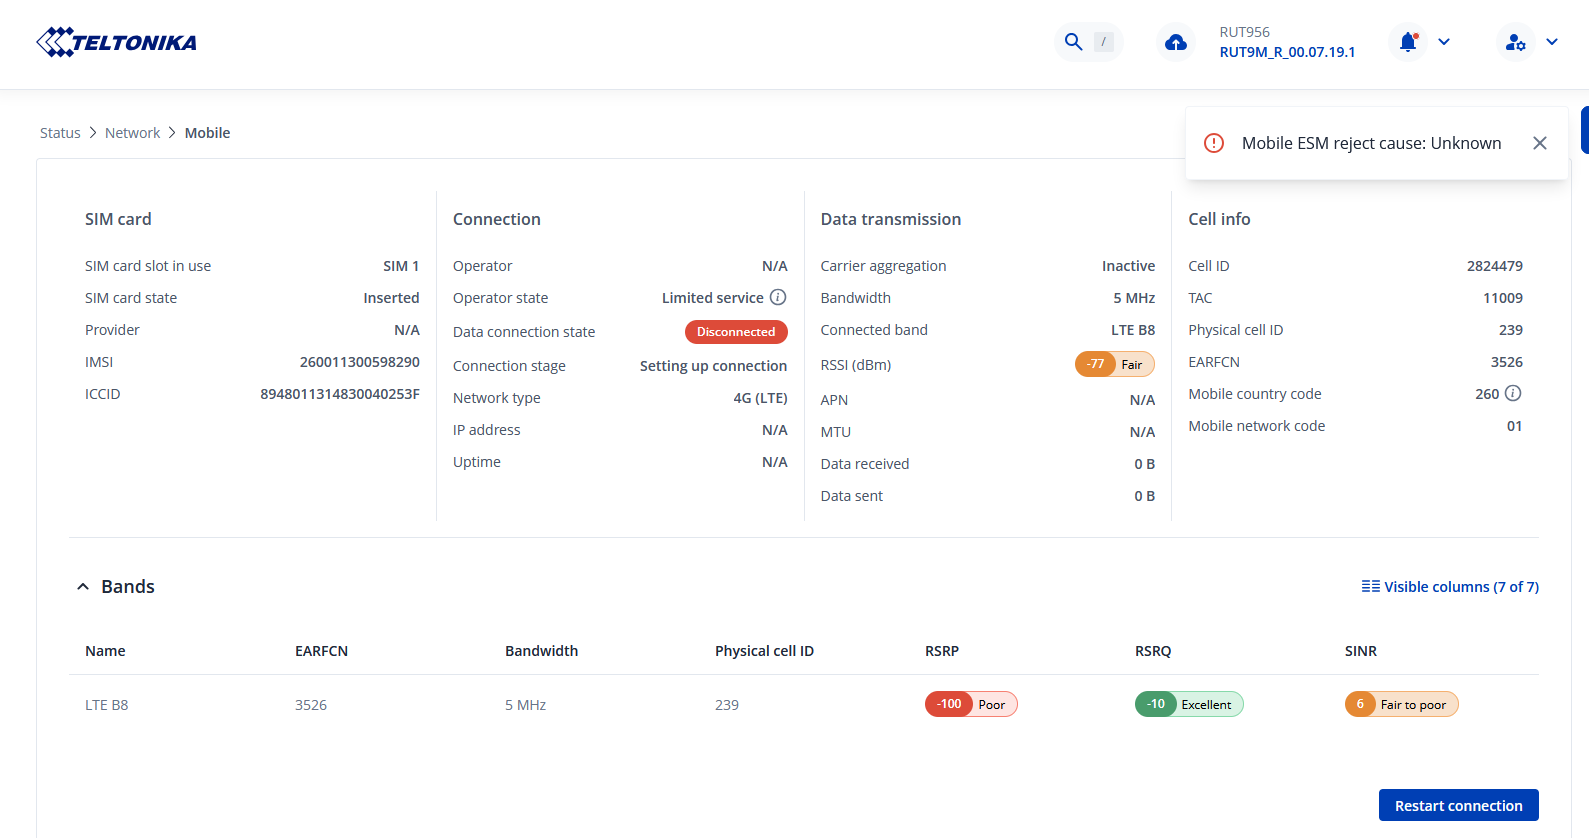1589x838 pixels.
Task: Click the red Disconnected status badge
Action: point(736,332)
